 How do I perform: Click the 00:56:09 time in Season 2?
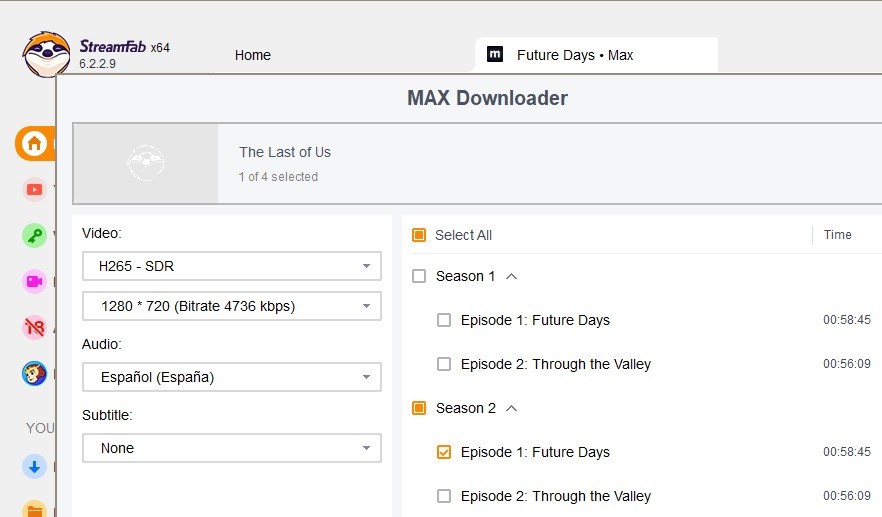847,496
